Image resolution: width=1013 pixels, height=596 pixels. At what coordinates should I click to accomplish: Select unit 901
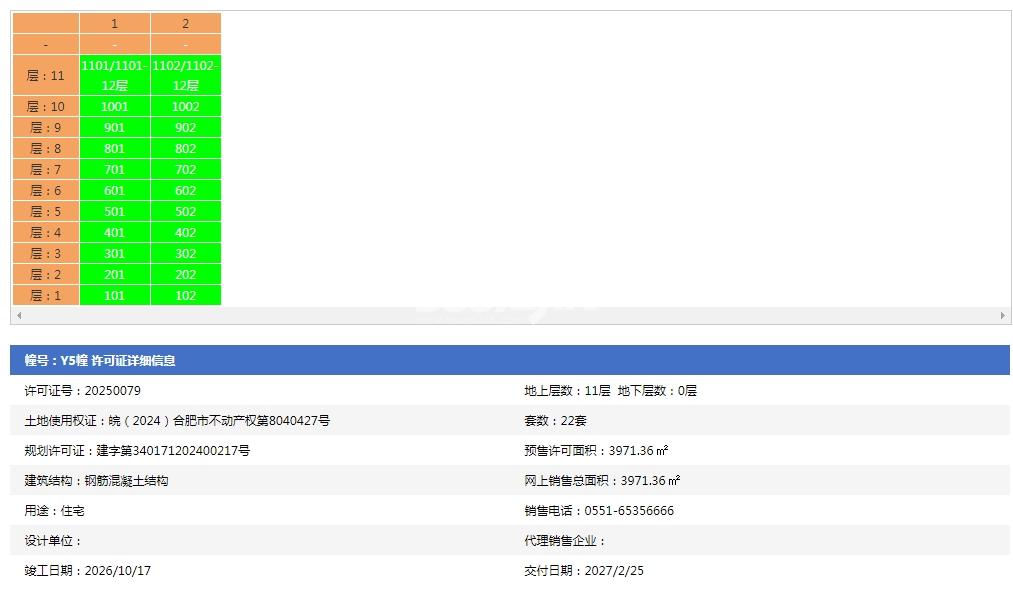point(114,128)
